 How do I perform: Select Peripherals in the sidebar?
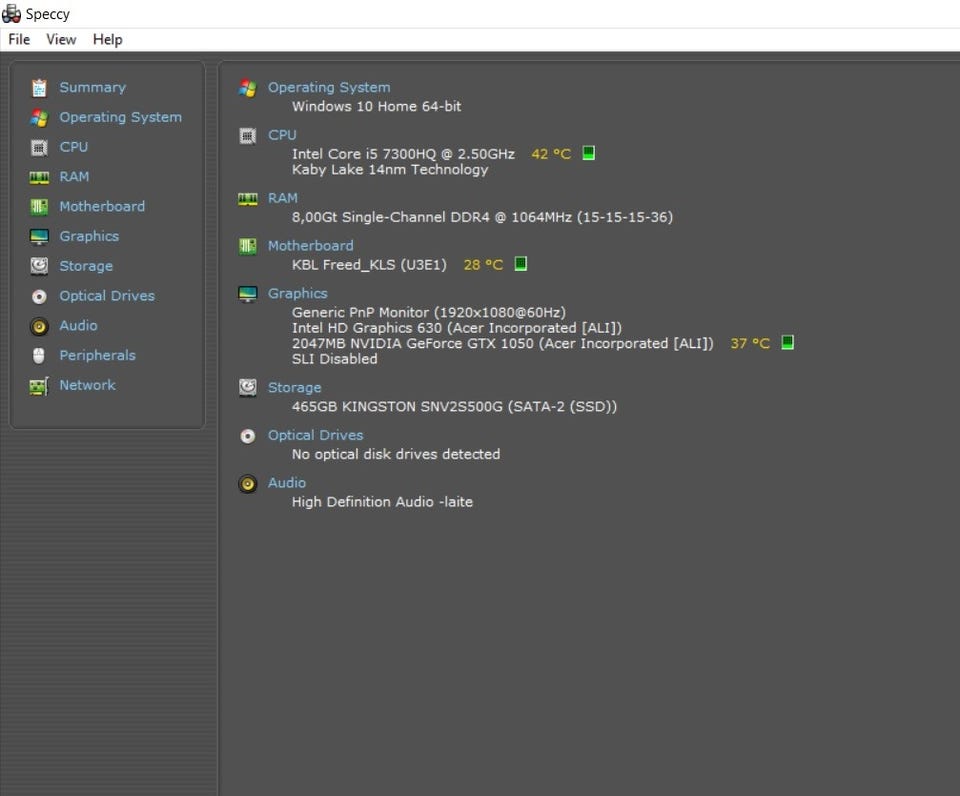click(97, 355)
